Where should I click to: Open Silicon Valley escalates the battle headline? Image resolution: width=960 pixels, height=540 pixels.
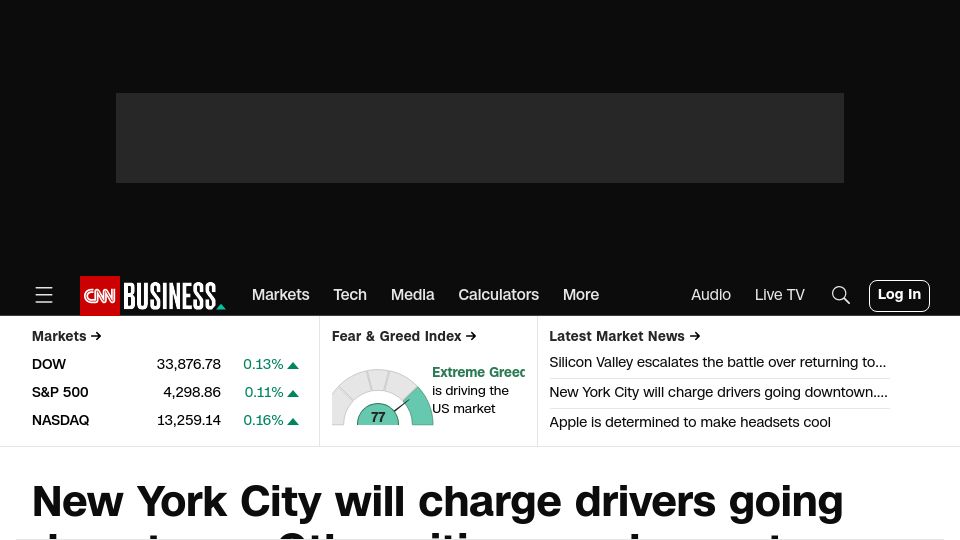pos(718,362)
